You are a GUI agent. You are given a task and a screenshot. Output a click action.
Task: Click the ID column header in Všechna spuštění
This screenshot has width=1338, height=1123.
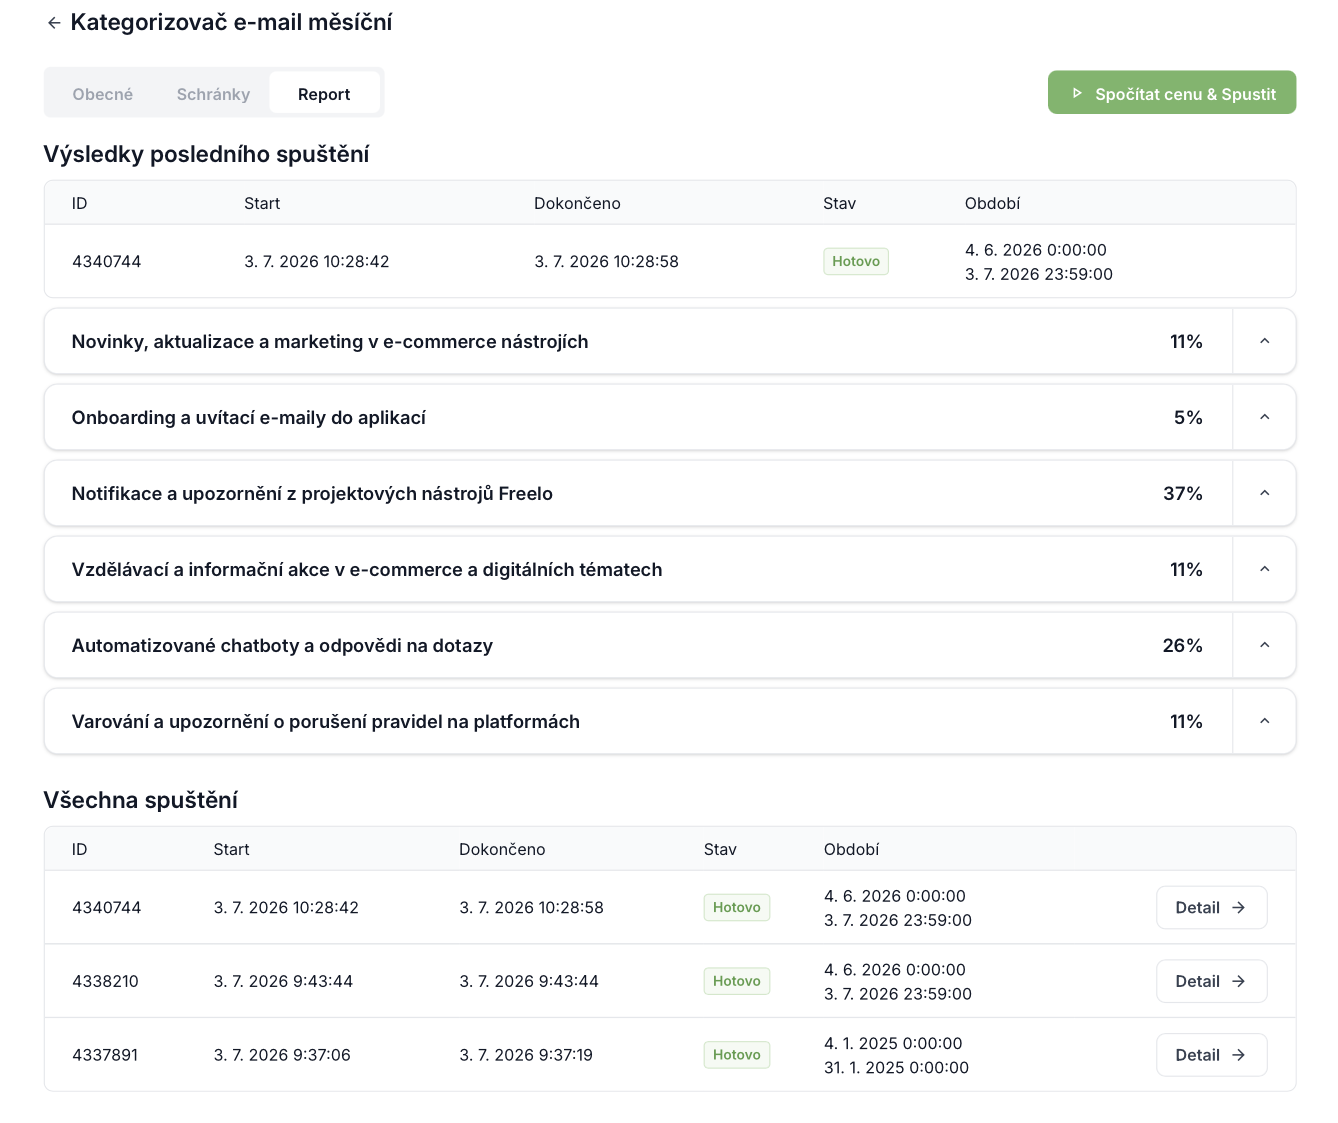point(80,850)
